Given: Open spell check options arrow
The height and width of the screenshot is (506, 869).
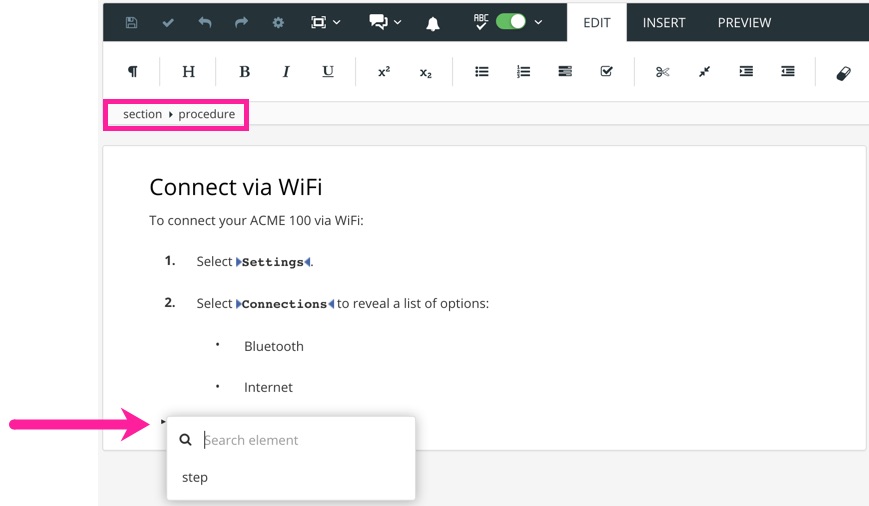Looking at the screenshot, I should [x=539, y=22].
